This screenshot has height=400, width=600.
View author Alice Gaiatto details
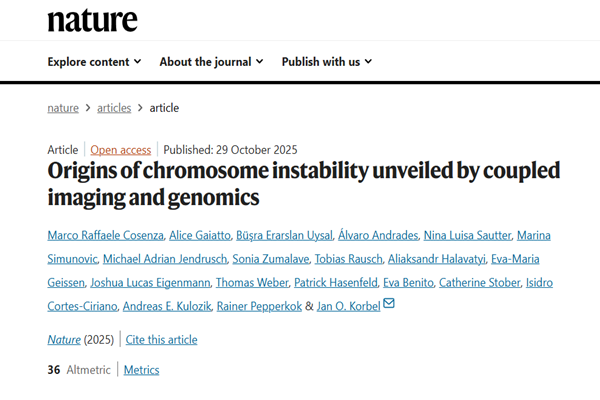198,235
